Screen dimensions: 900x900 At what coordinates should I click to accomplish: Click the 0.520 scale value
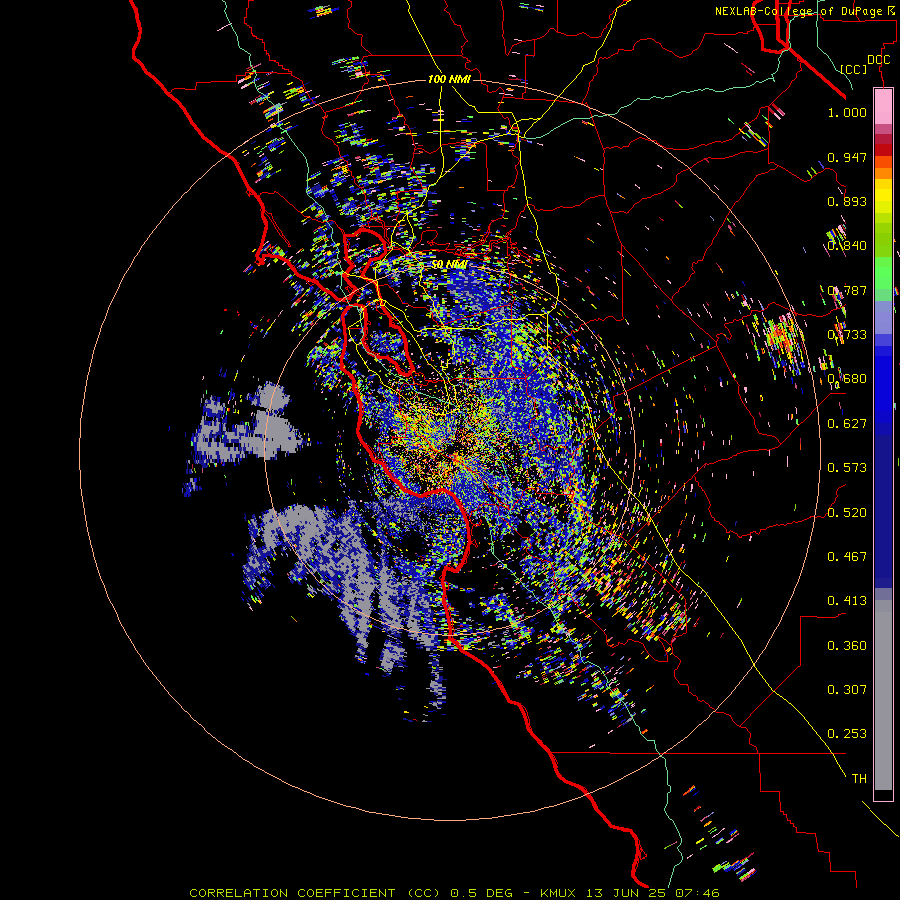[847, 513]
